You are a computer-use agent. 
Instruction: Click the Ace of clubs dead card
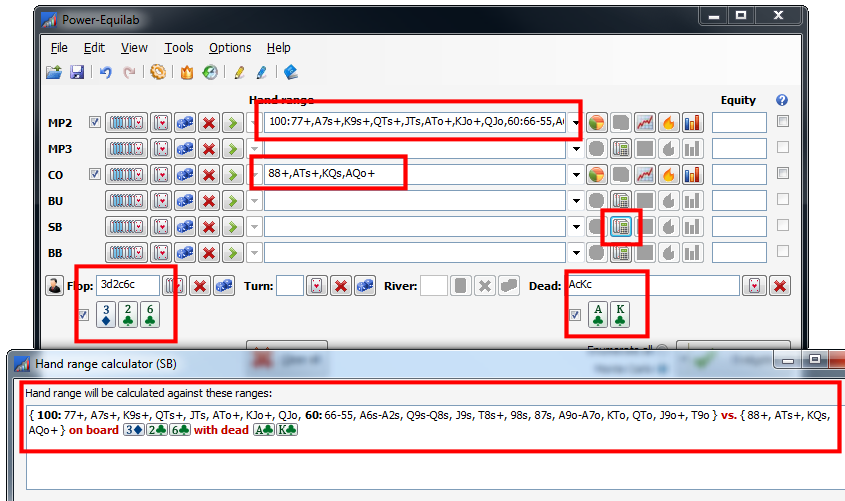pos(598,315)
